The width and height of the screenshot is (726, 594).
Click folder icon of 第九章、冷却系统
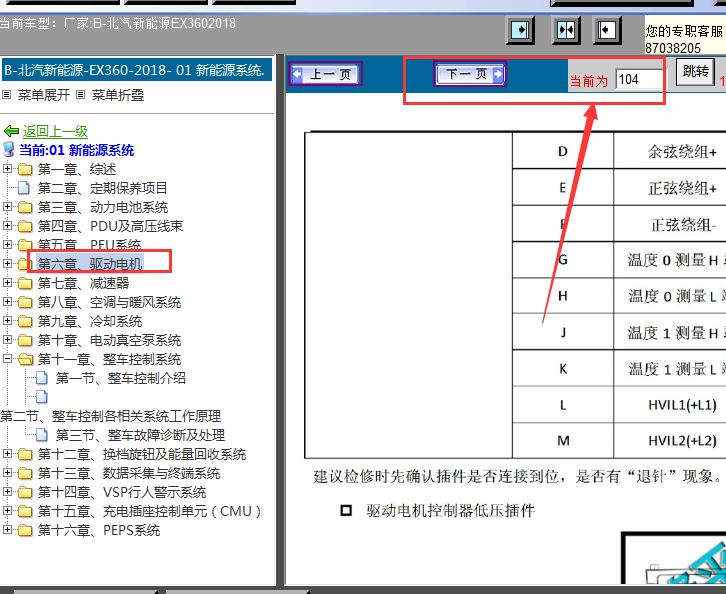[x=25, y=321]
